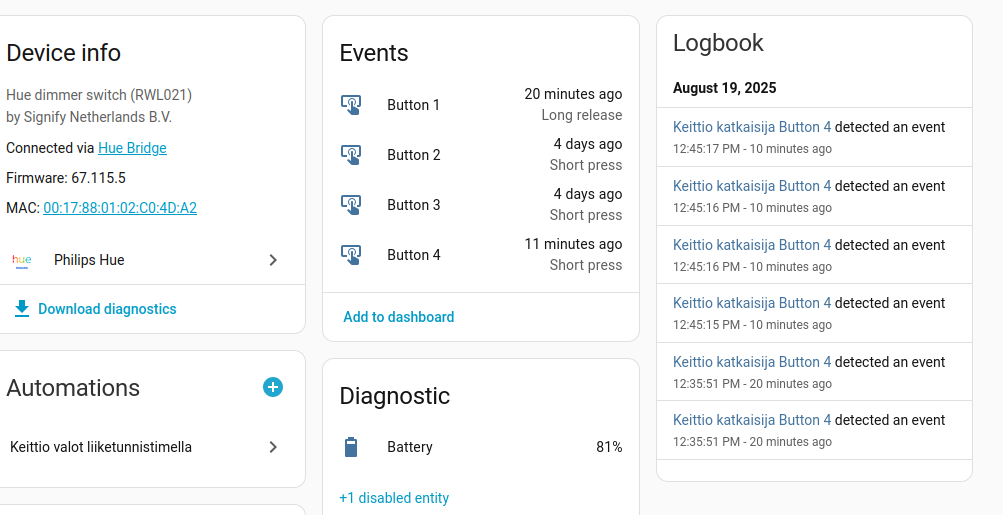1003x515 pixels.
Task: Click the August 19, 2025 logbook date
Action: coord(725,88)
